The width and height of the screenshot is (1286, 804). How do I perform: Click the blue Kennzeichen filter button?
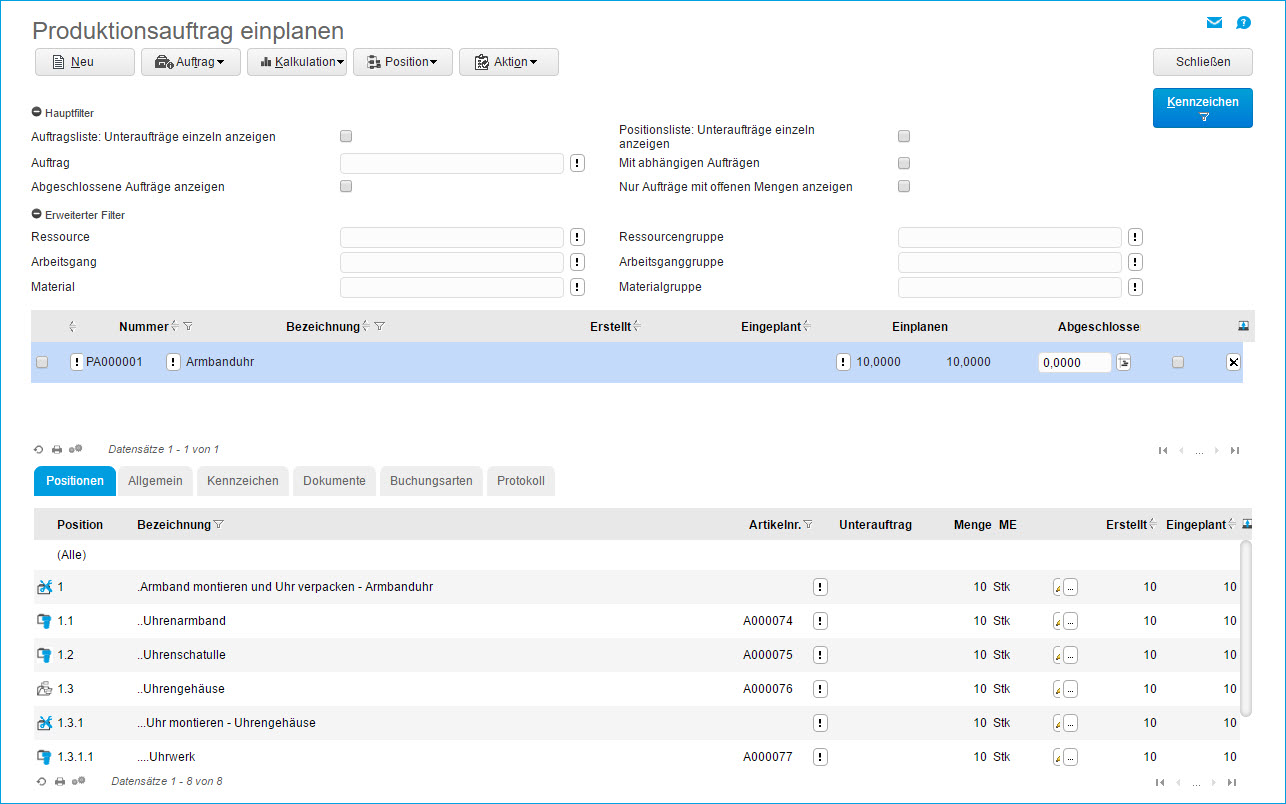point(1202,108)
